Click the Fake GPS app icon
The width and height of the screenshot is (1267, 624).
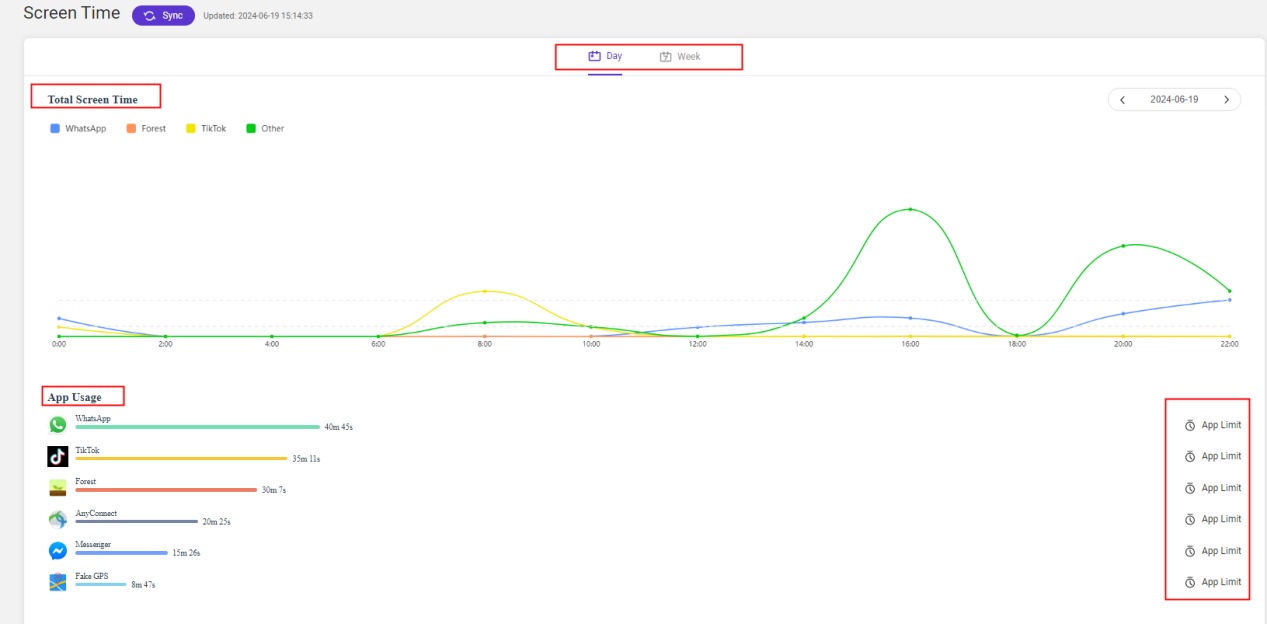tap(57, 582)
